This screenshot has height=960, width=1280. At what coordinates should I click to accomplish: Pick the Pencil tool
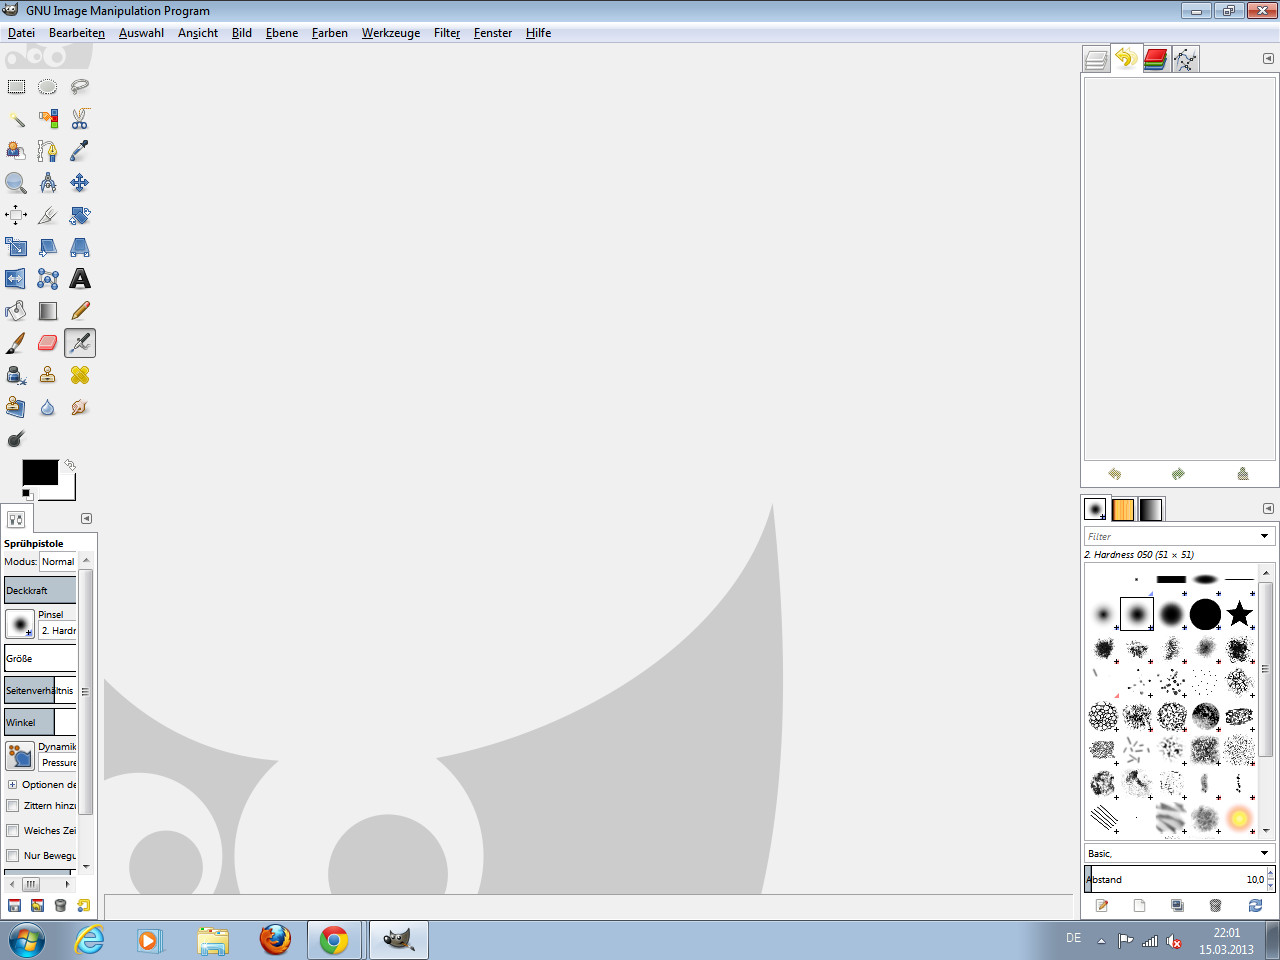[80, 311]
